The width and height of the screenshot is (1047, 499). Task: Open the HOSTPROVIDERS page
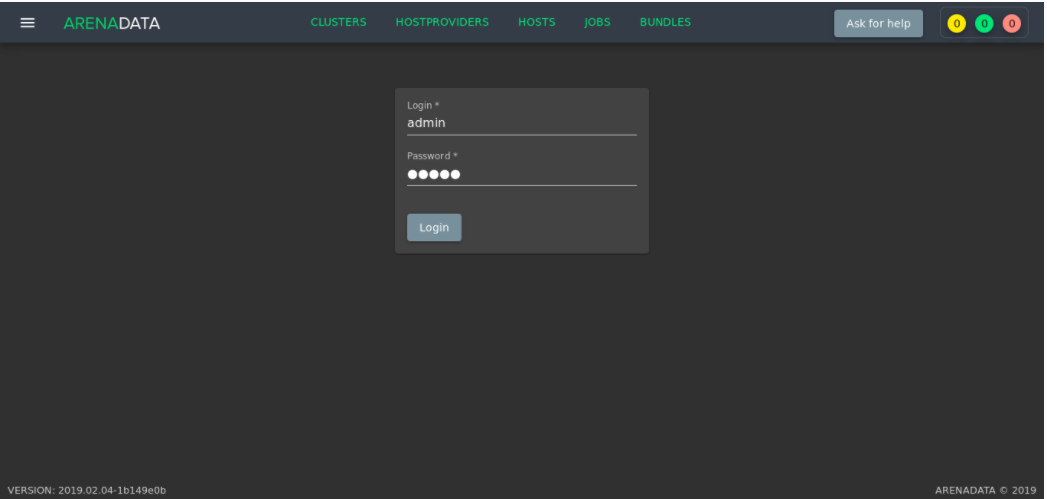(442, 22)
